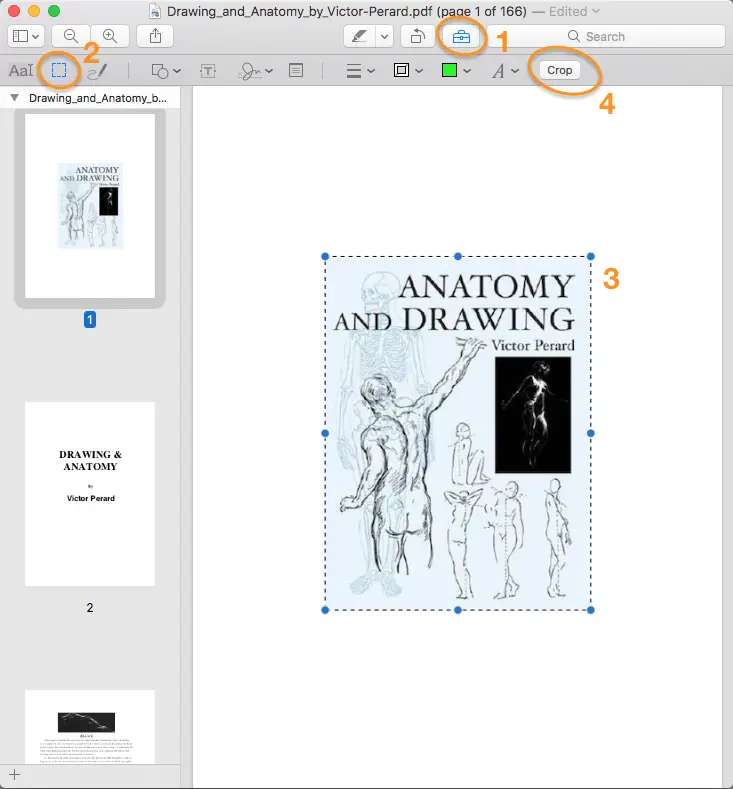Image resolution: width=733 pixels, height=789 pixels.
Task: Select the Sketch pen tool
Action: [x=96, y=71]
